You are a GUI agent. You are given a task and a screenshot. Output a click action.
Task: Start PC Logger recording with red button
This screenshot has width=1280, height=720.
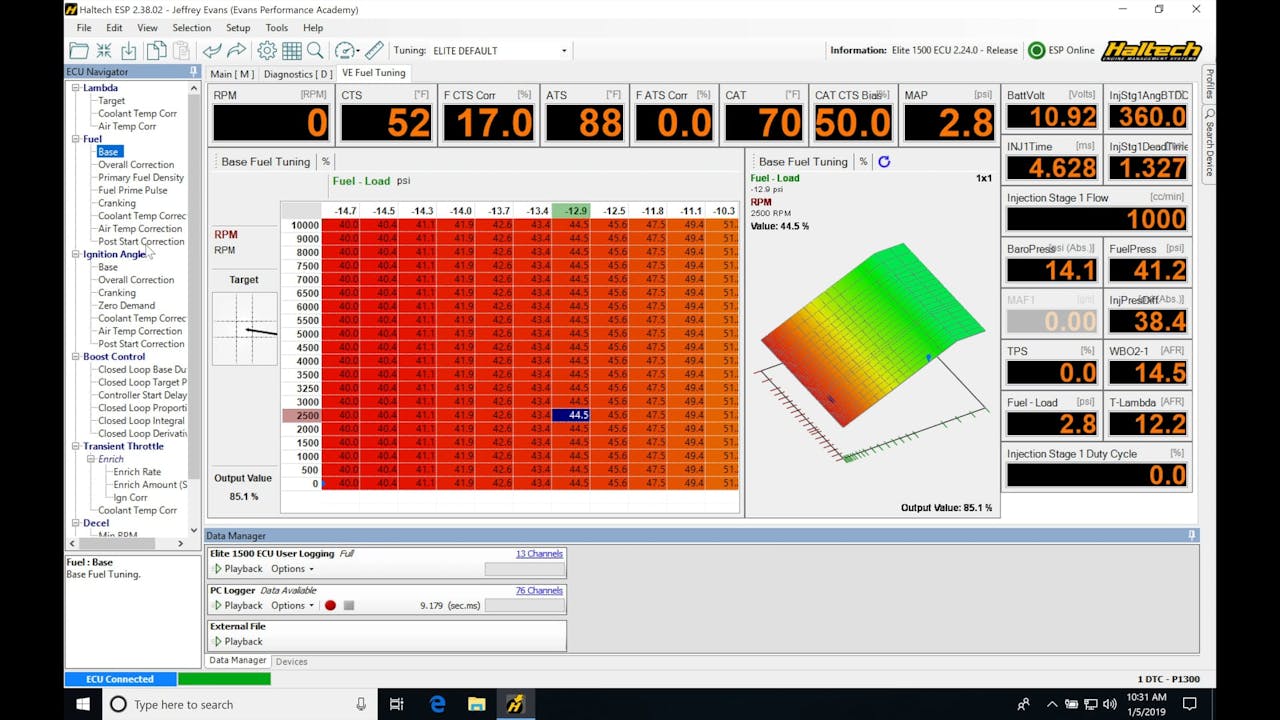click(330, 605)
